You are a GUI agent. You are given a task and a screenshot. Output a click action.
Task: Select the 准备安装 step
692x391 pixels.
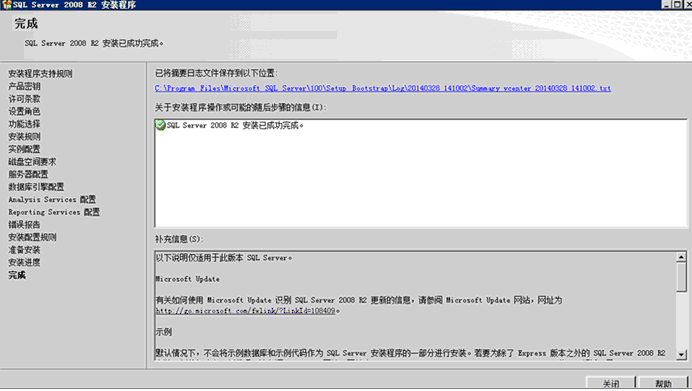(x=24, y=250)
